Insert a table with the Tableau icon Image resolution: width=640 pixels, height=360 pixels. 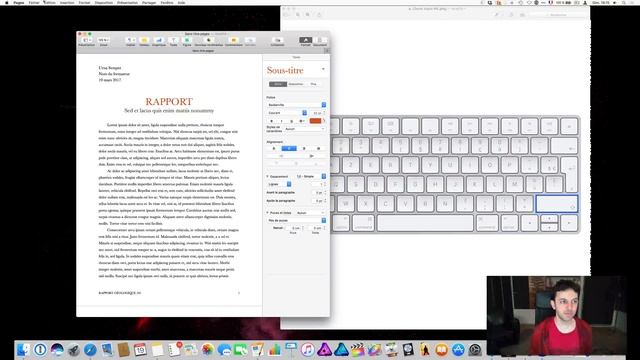[144, 40]
